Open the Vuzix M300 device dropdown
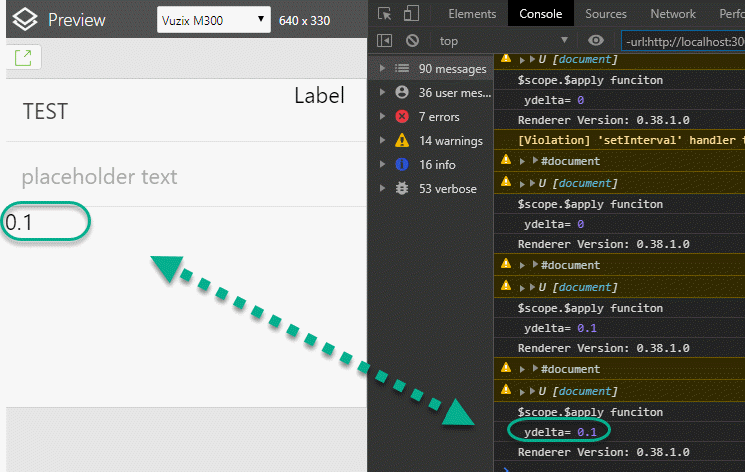The width and height of the screenshot is (745, 472). [214, 20]
